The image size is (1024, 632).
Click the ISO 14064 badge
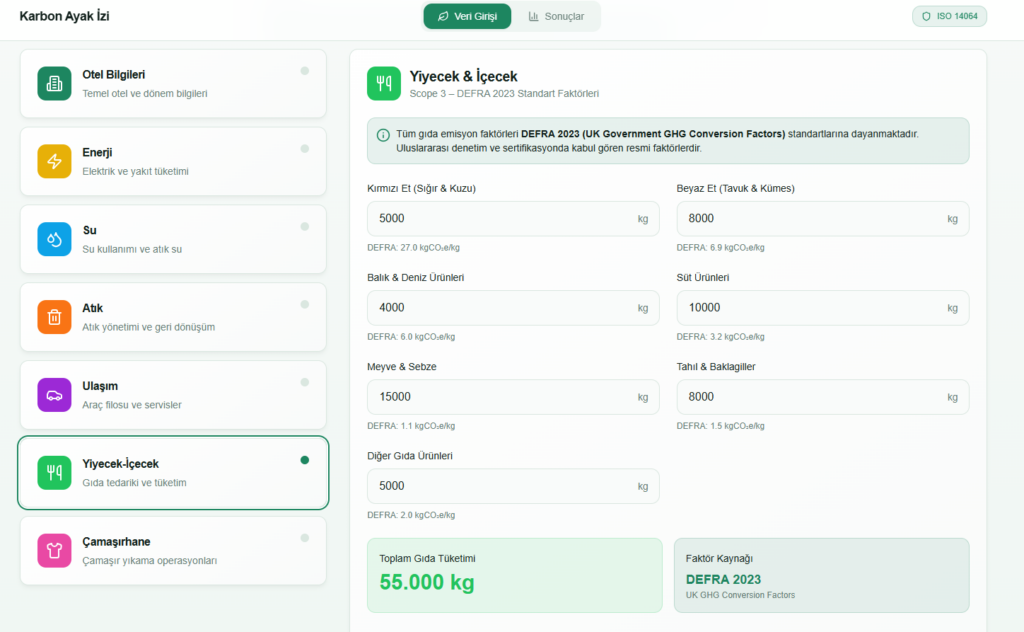[x=949, y=16]
